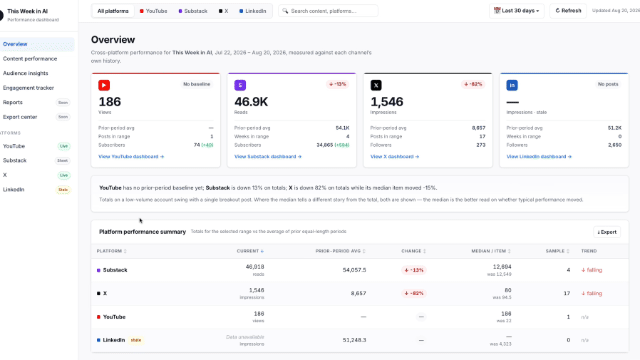This screenshot has width=640, height=360.
Task: Filter by LinkedIn platform chip
Action: click(x=253, y=11)
